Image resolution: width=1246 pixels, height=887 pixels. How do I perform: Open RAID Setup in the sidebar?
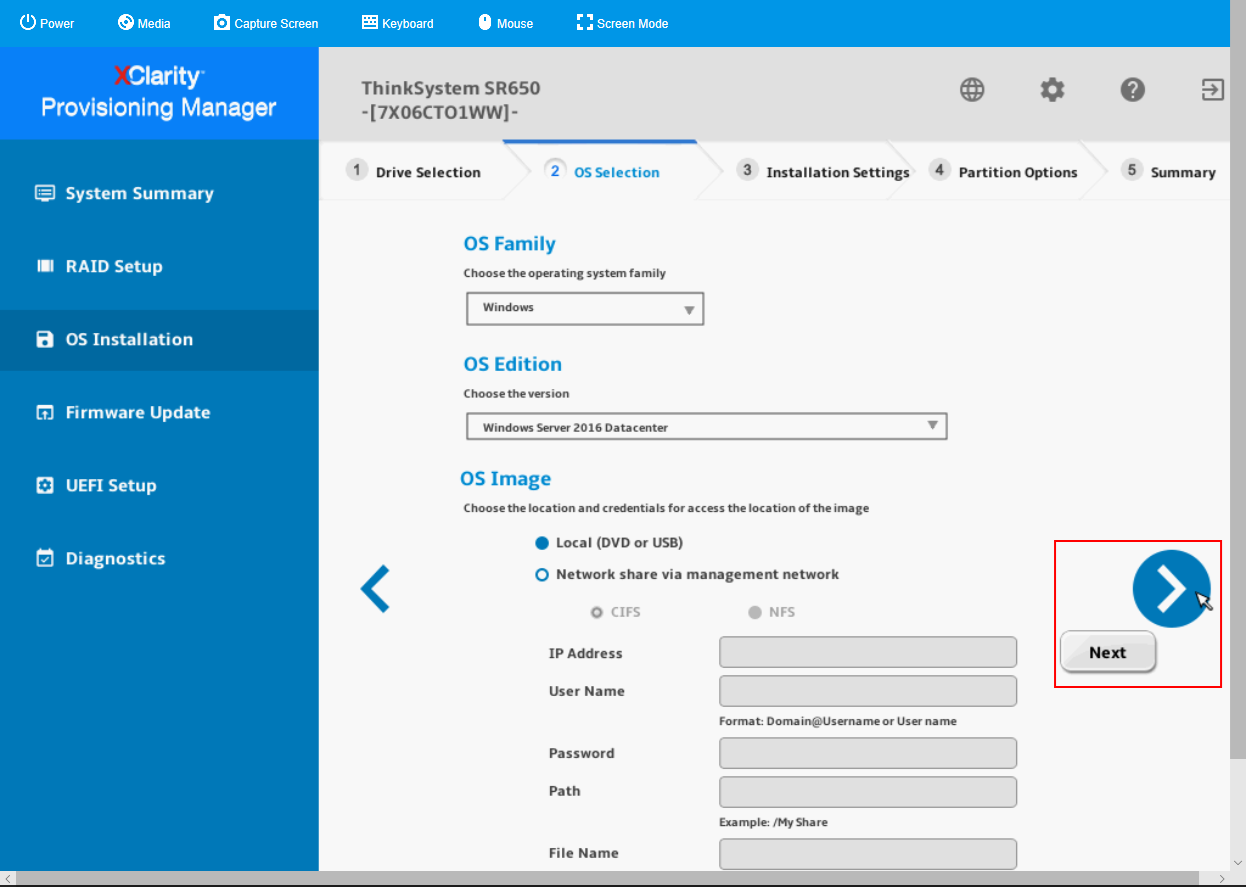click(159, 266)
